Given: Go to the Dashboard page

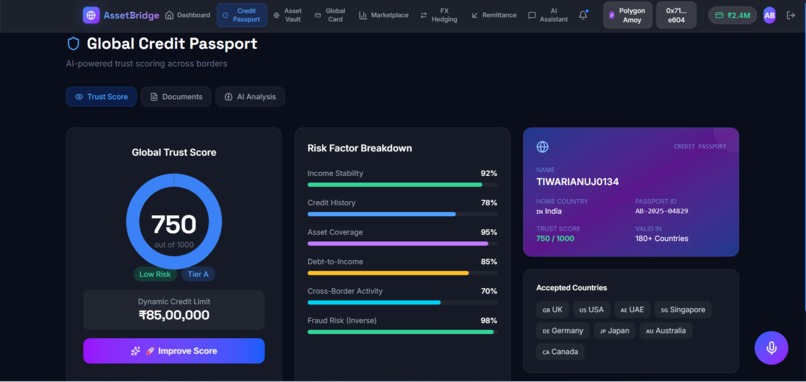Looking at the screenshot, I should 188,15.
